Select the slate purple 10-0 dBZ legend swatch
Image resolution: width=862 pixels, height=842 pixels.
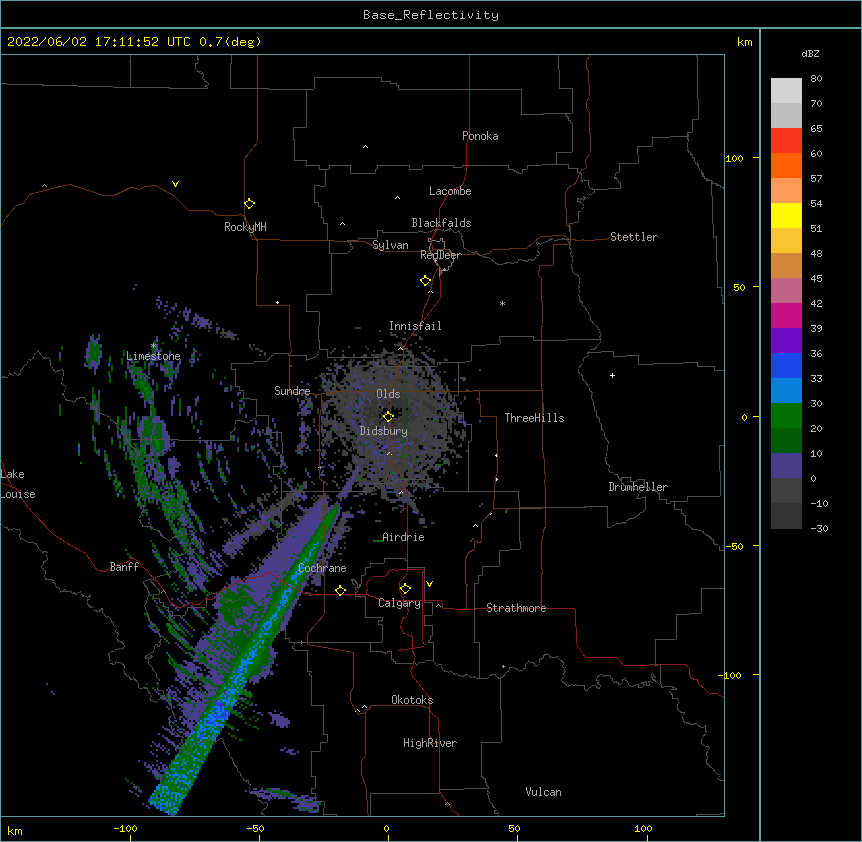pyautogui.click(x=786, y=466)
